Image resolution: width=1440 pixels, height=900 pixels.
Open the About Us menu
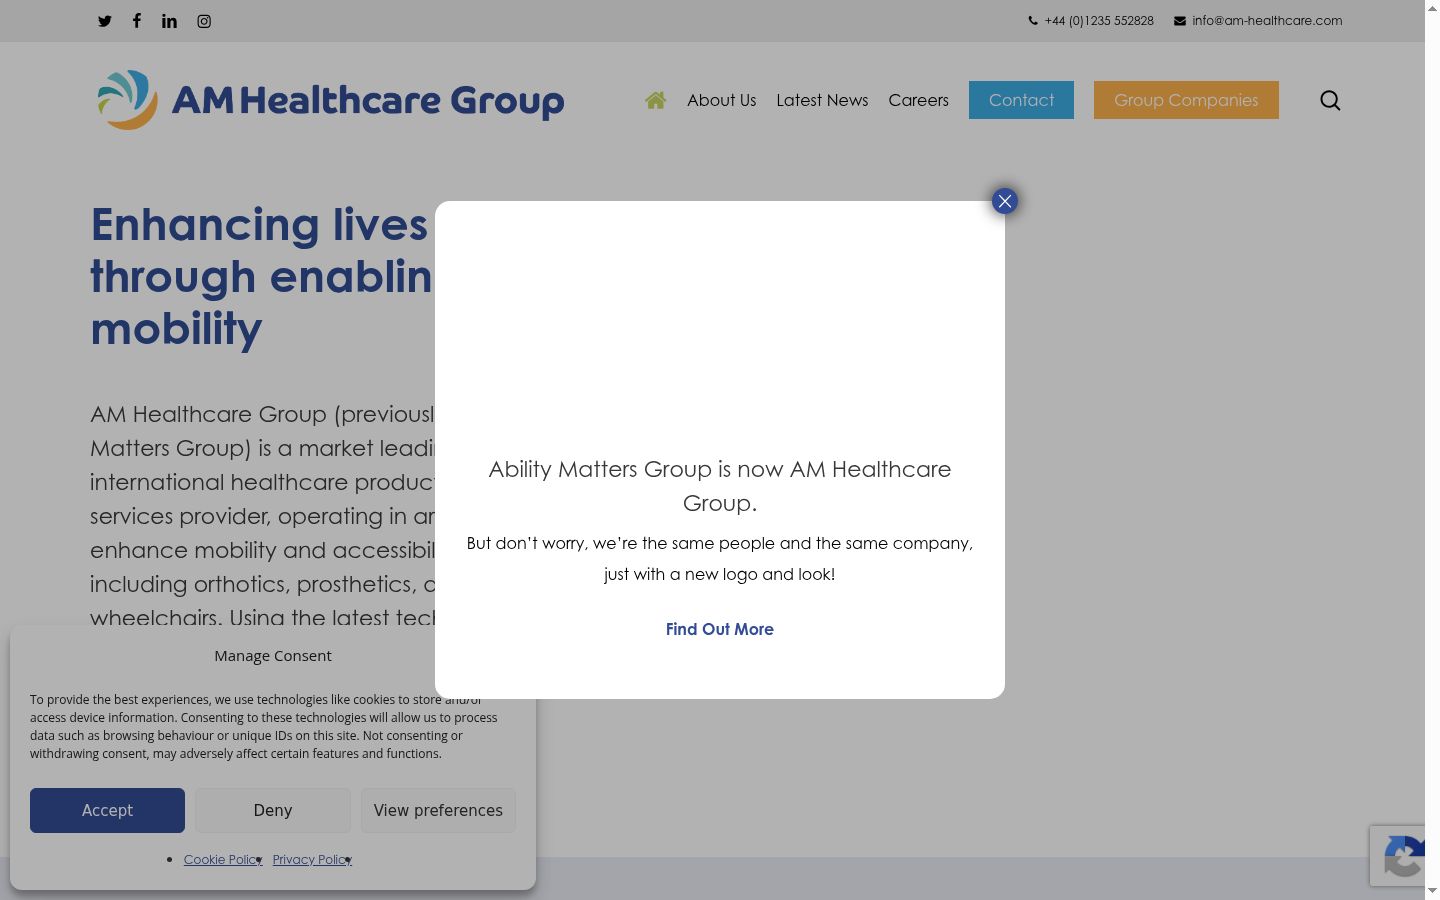721,100
